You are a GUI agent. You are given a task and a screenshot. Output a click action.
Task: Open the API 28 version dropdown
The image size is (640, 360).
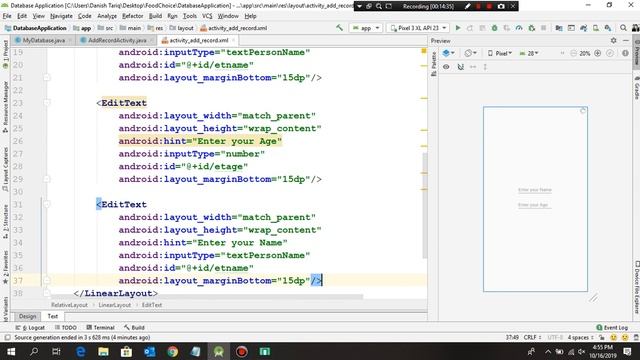click(529, 53)
